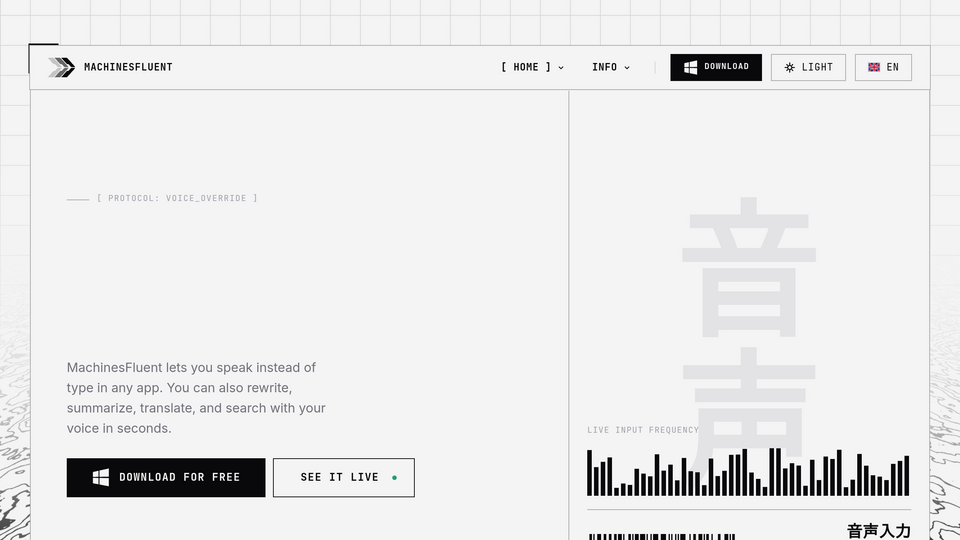Click the sun icon in theme button

point(790,67)
